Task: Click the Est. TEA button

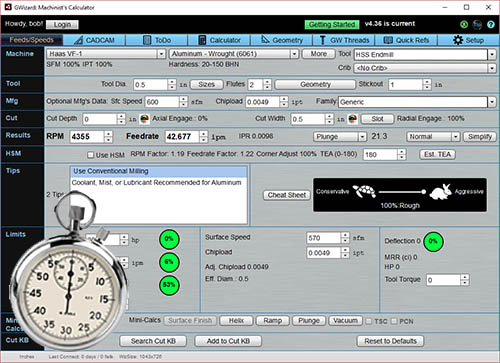Action: (x=437, y=154)
